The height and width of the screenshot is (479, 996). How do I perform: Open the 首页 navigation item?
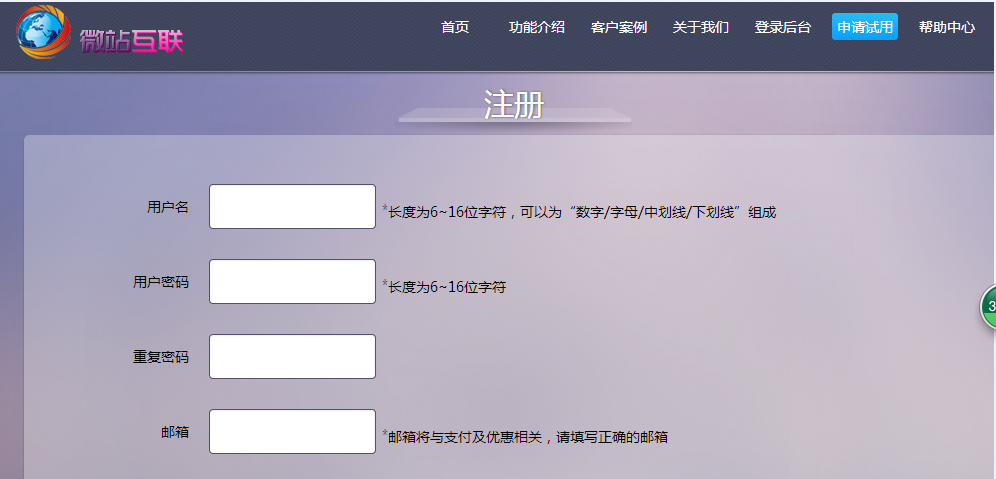(x=455, y=27)
